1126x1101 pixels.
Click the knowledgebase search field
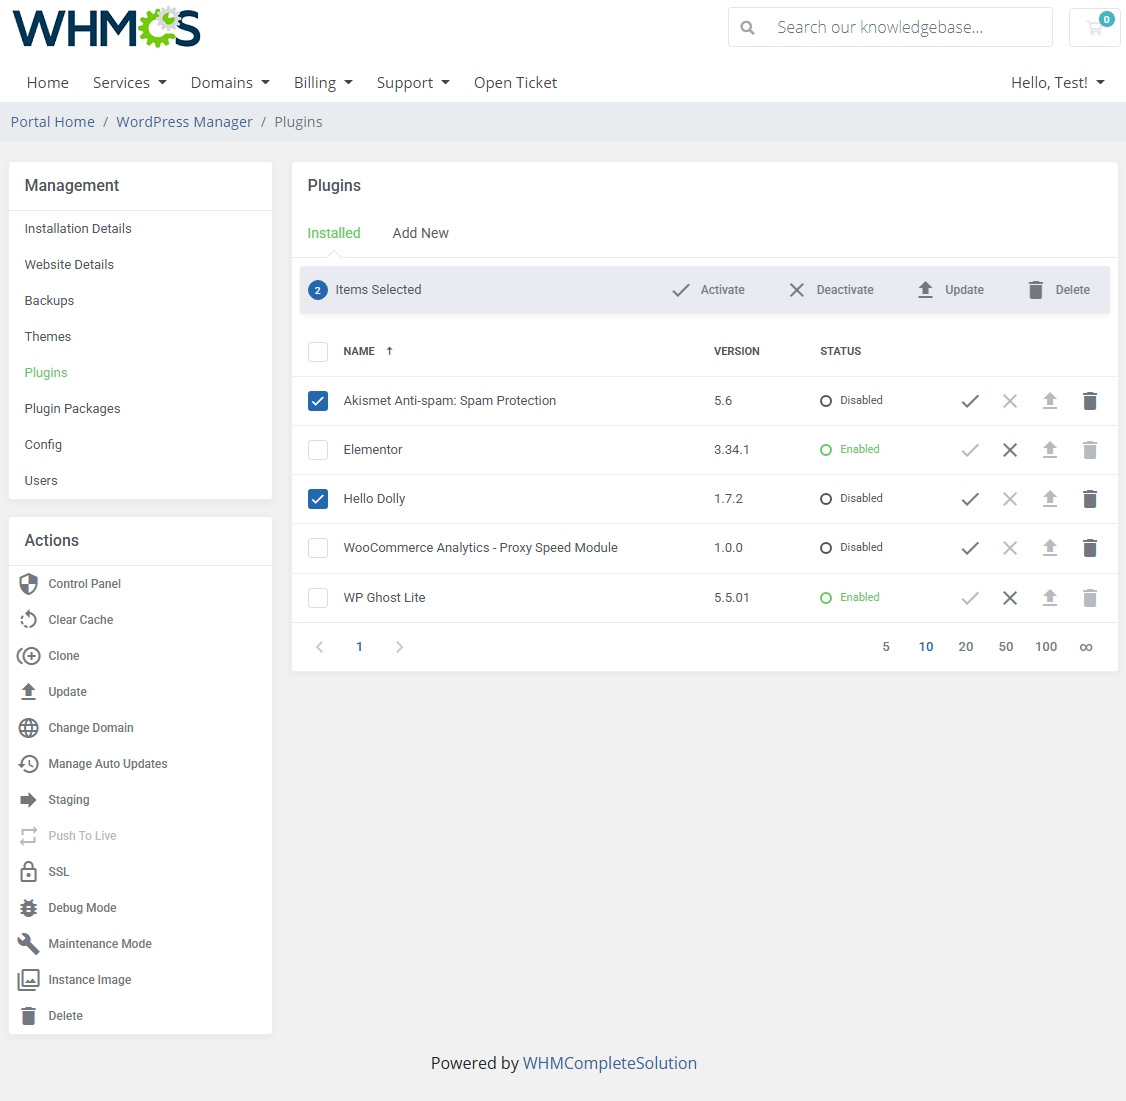890,27
